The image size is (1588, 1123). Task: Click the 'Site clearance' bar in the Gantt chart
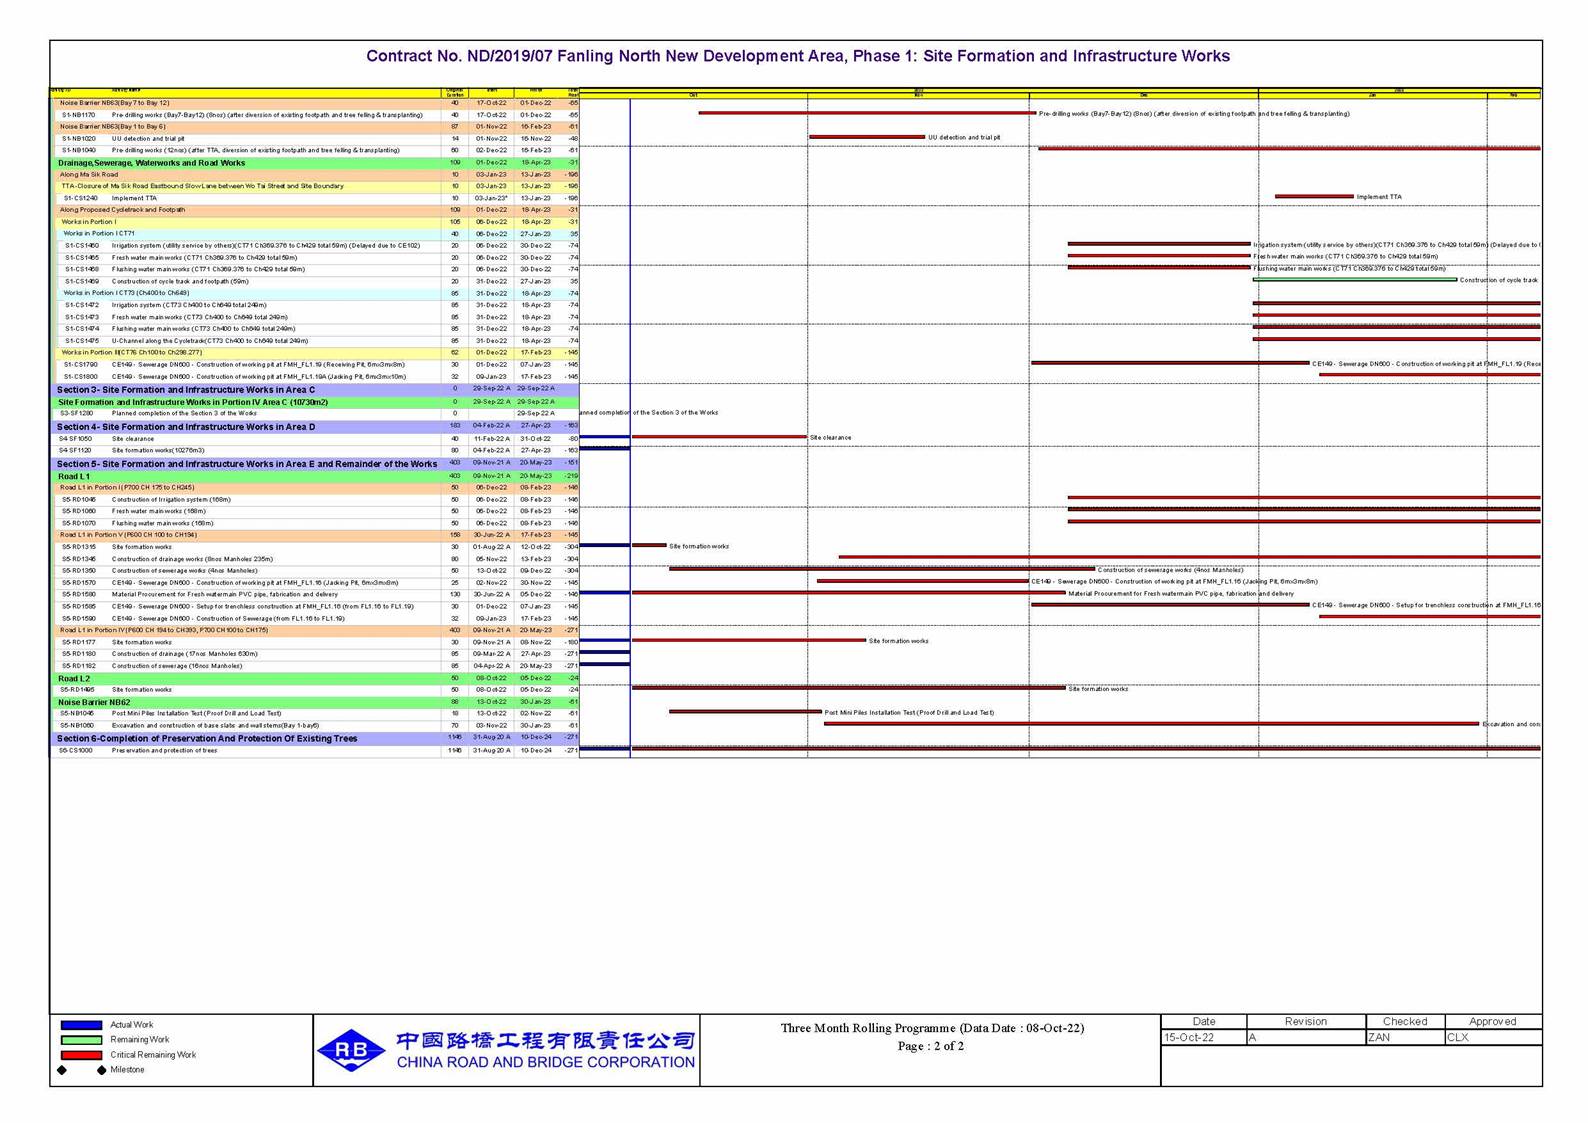point(719,437)
